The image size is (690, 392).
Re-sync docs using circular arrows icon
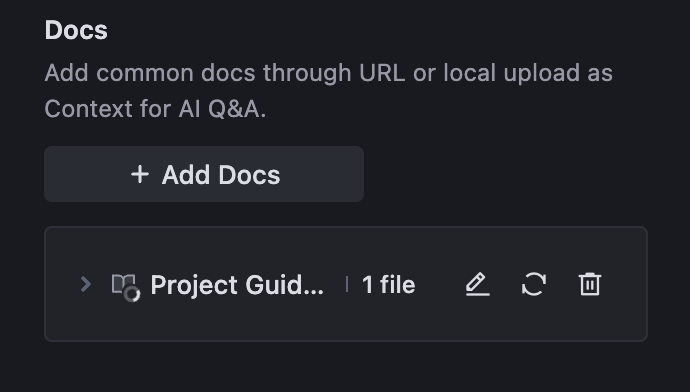click(534, 284)
